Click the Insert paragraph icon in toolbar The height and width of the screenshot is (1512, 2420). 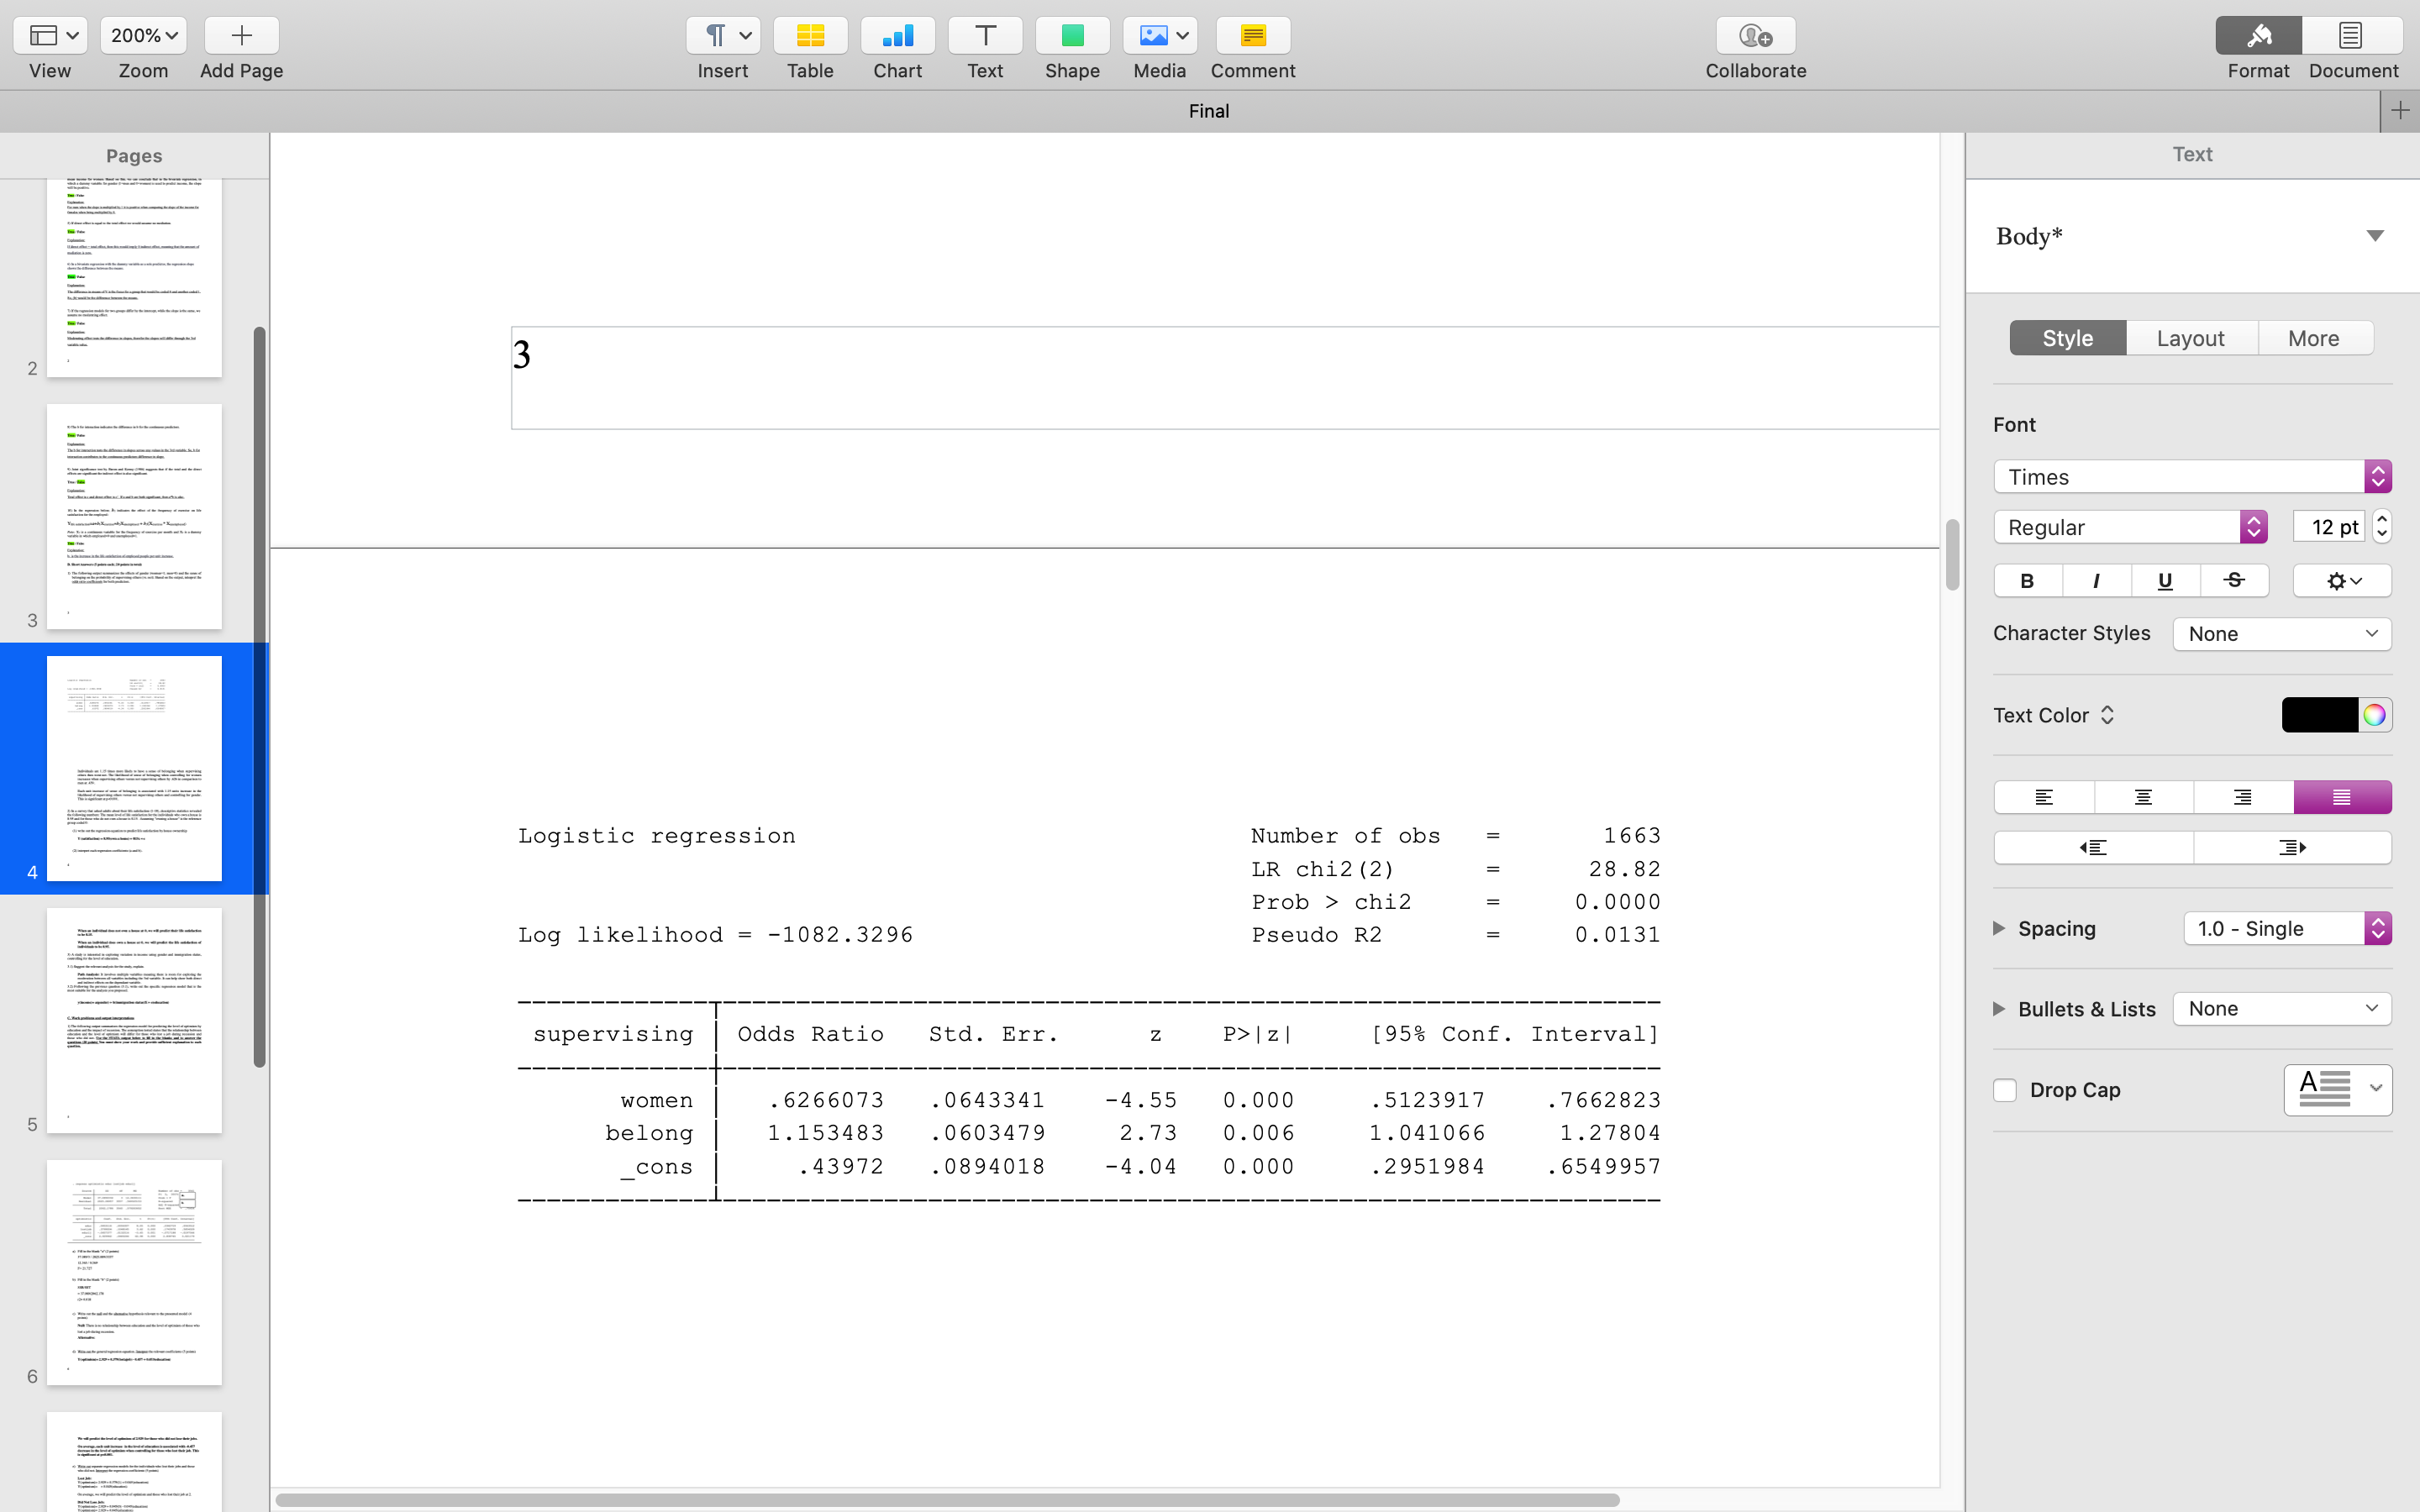(x=716, y=36)
